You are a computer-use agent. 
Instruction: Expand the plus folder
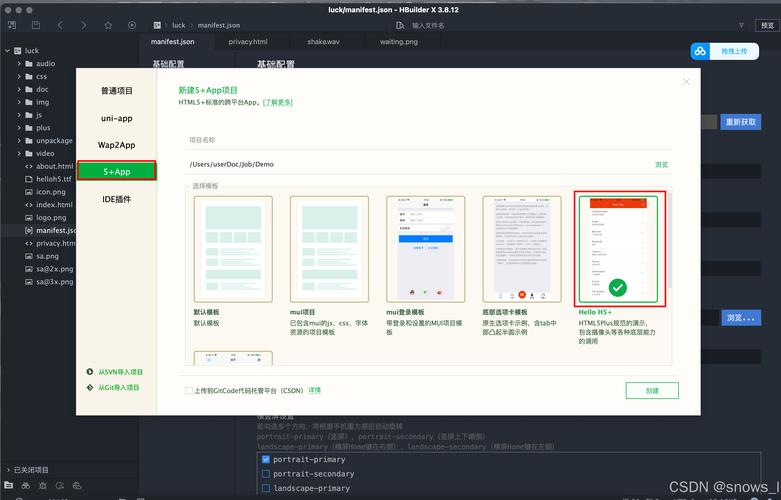click(19, 127)
